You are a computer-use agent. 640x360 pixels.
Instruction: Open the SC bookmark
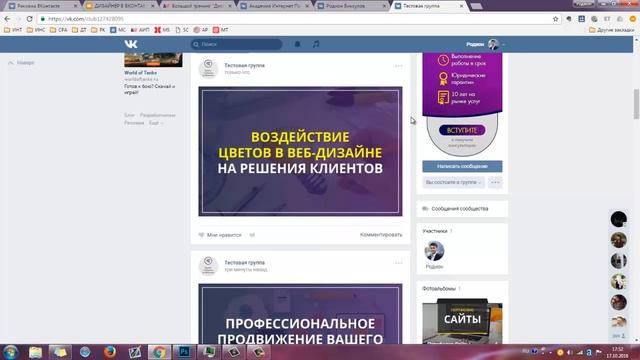[x=182, y=30]
